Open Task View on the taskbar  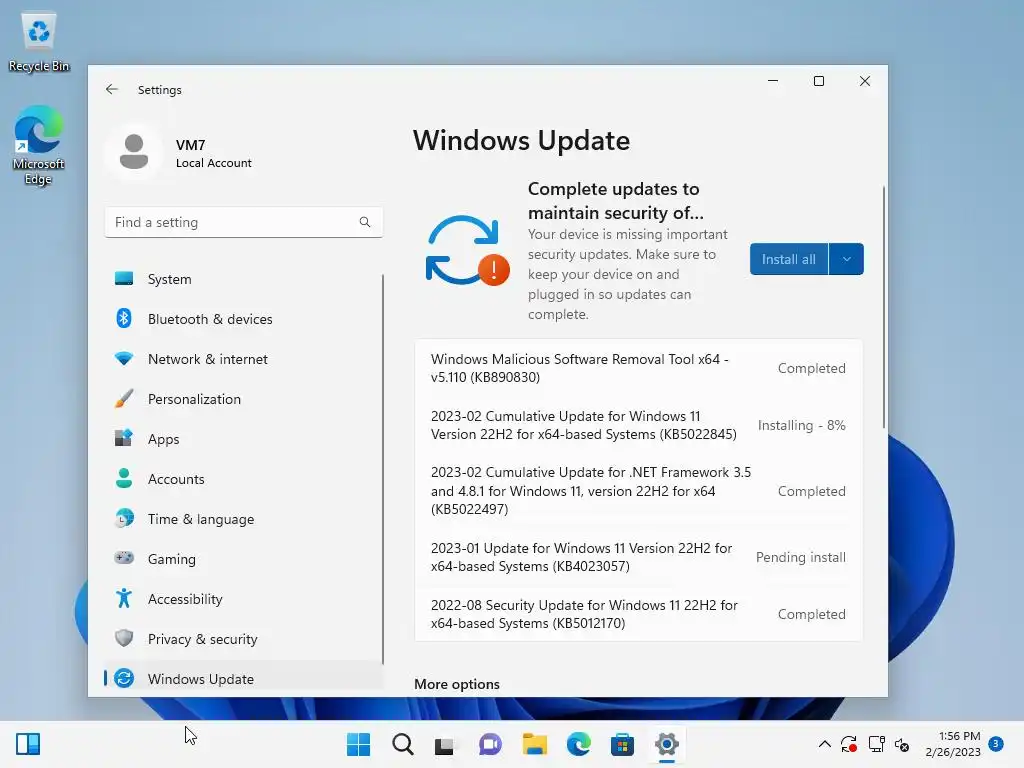click(x=445, y=744)
